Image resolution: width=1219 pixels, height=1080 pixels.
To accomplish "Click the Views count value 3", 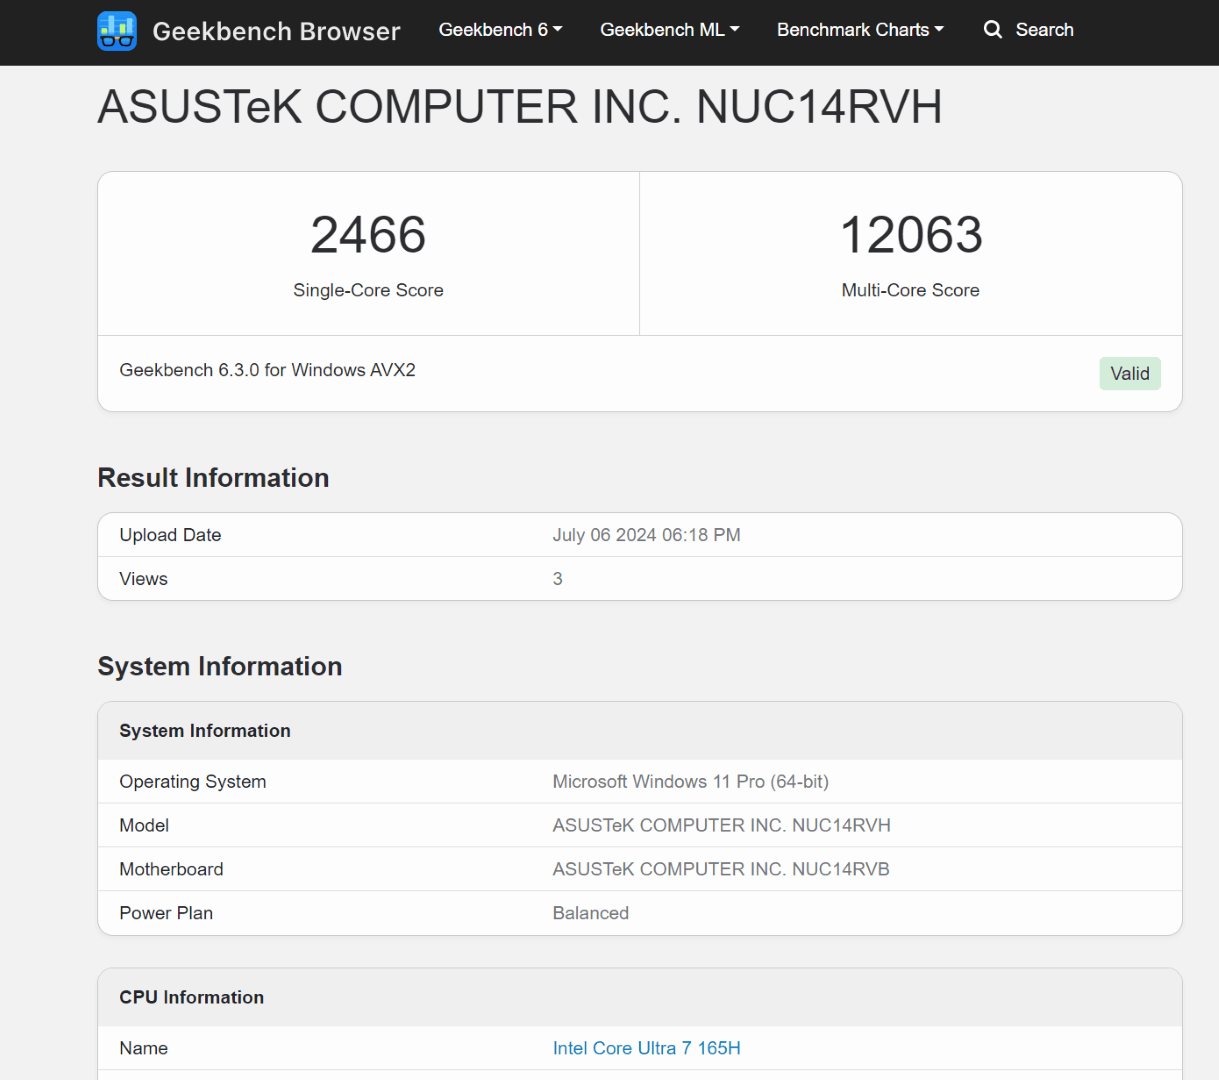I will pos(558,579).
